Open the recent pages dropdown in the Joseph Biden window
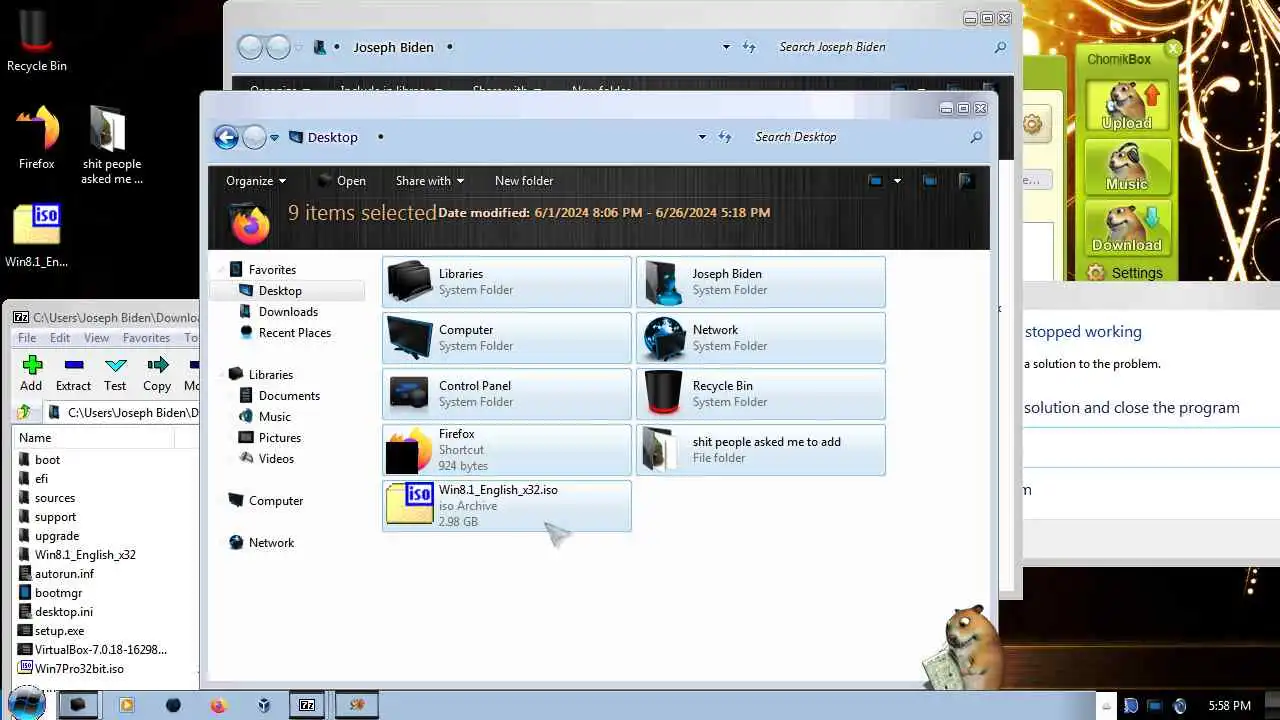The height and width of the screenshot is (720, 1280). tap(298, 47)
